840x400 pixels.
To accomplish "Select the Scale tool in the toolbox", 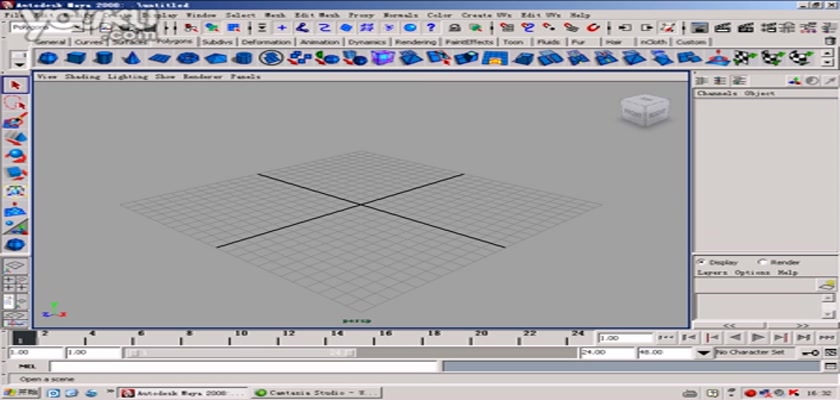I will [15, 173].
